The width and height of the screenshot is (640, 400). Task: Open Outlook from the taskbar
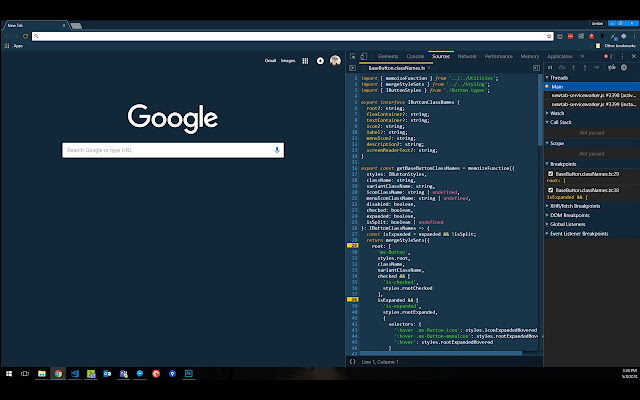pos(107,373)
